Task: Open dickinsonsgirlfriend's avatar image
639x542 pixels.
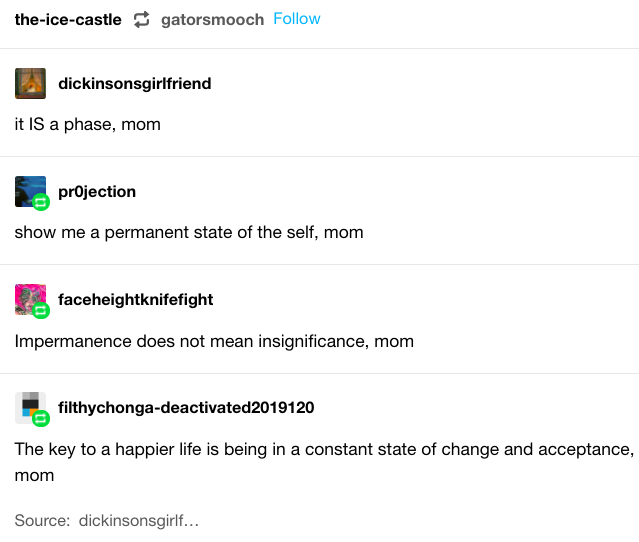Action: (x=30, y=83)
